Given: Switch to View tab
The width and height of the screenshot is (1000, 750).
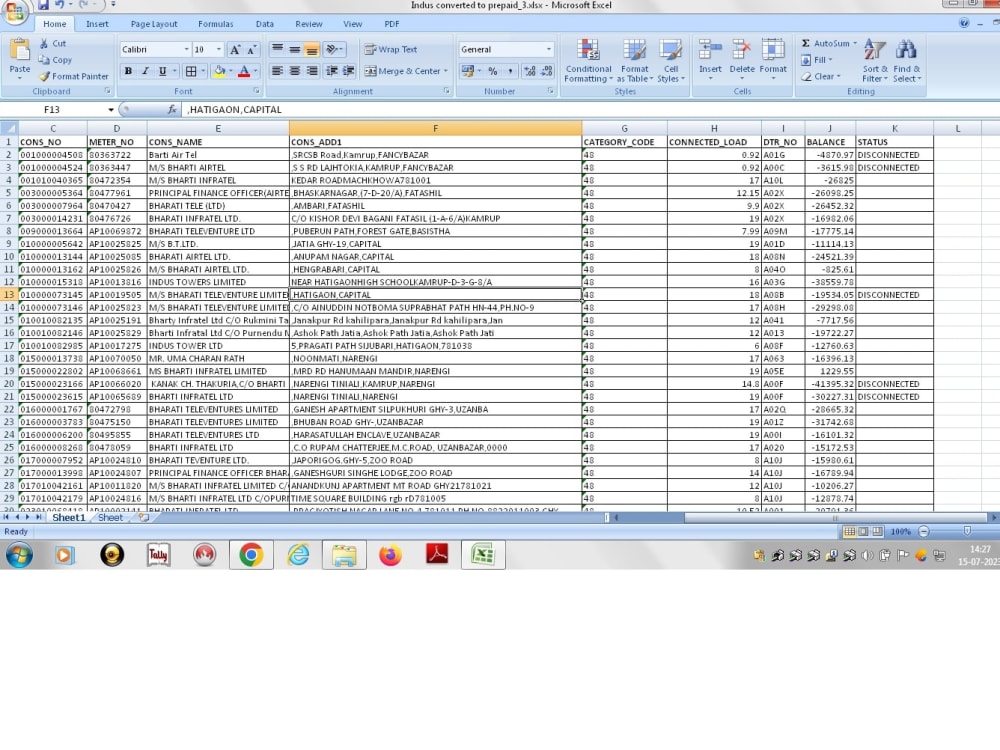Looking at the screenshot, I should coord(353,24).
